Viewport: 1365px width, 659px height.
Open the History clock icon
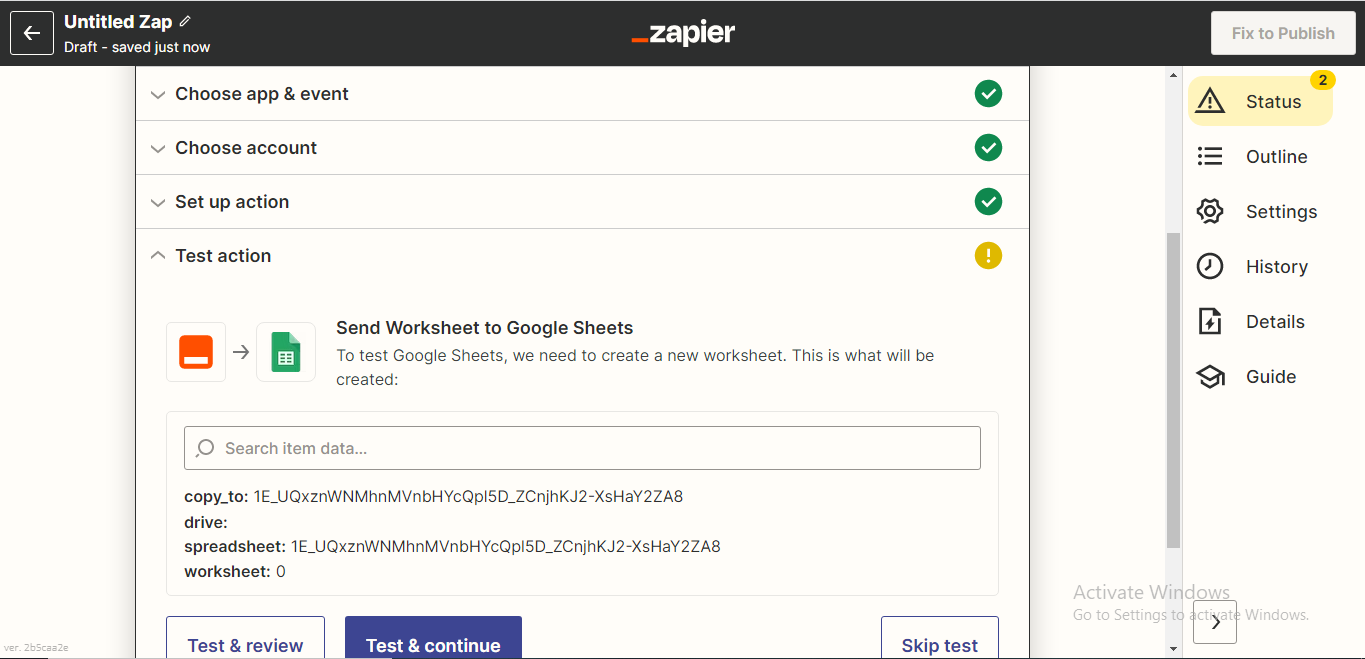(x=1210, y=266)
